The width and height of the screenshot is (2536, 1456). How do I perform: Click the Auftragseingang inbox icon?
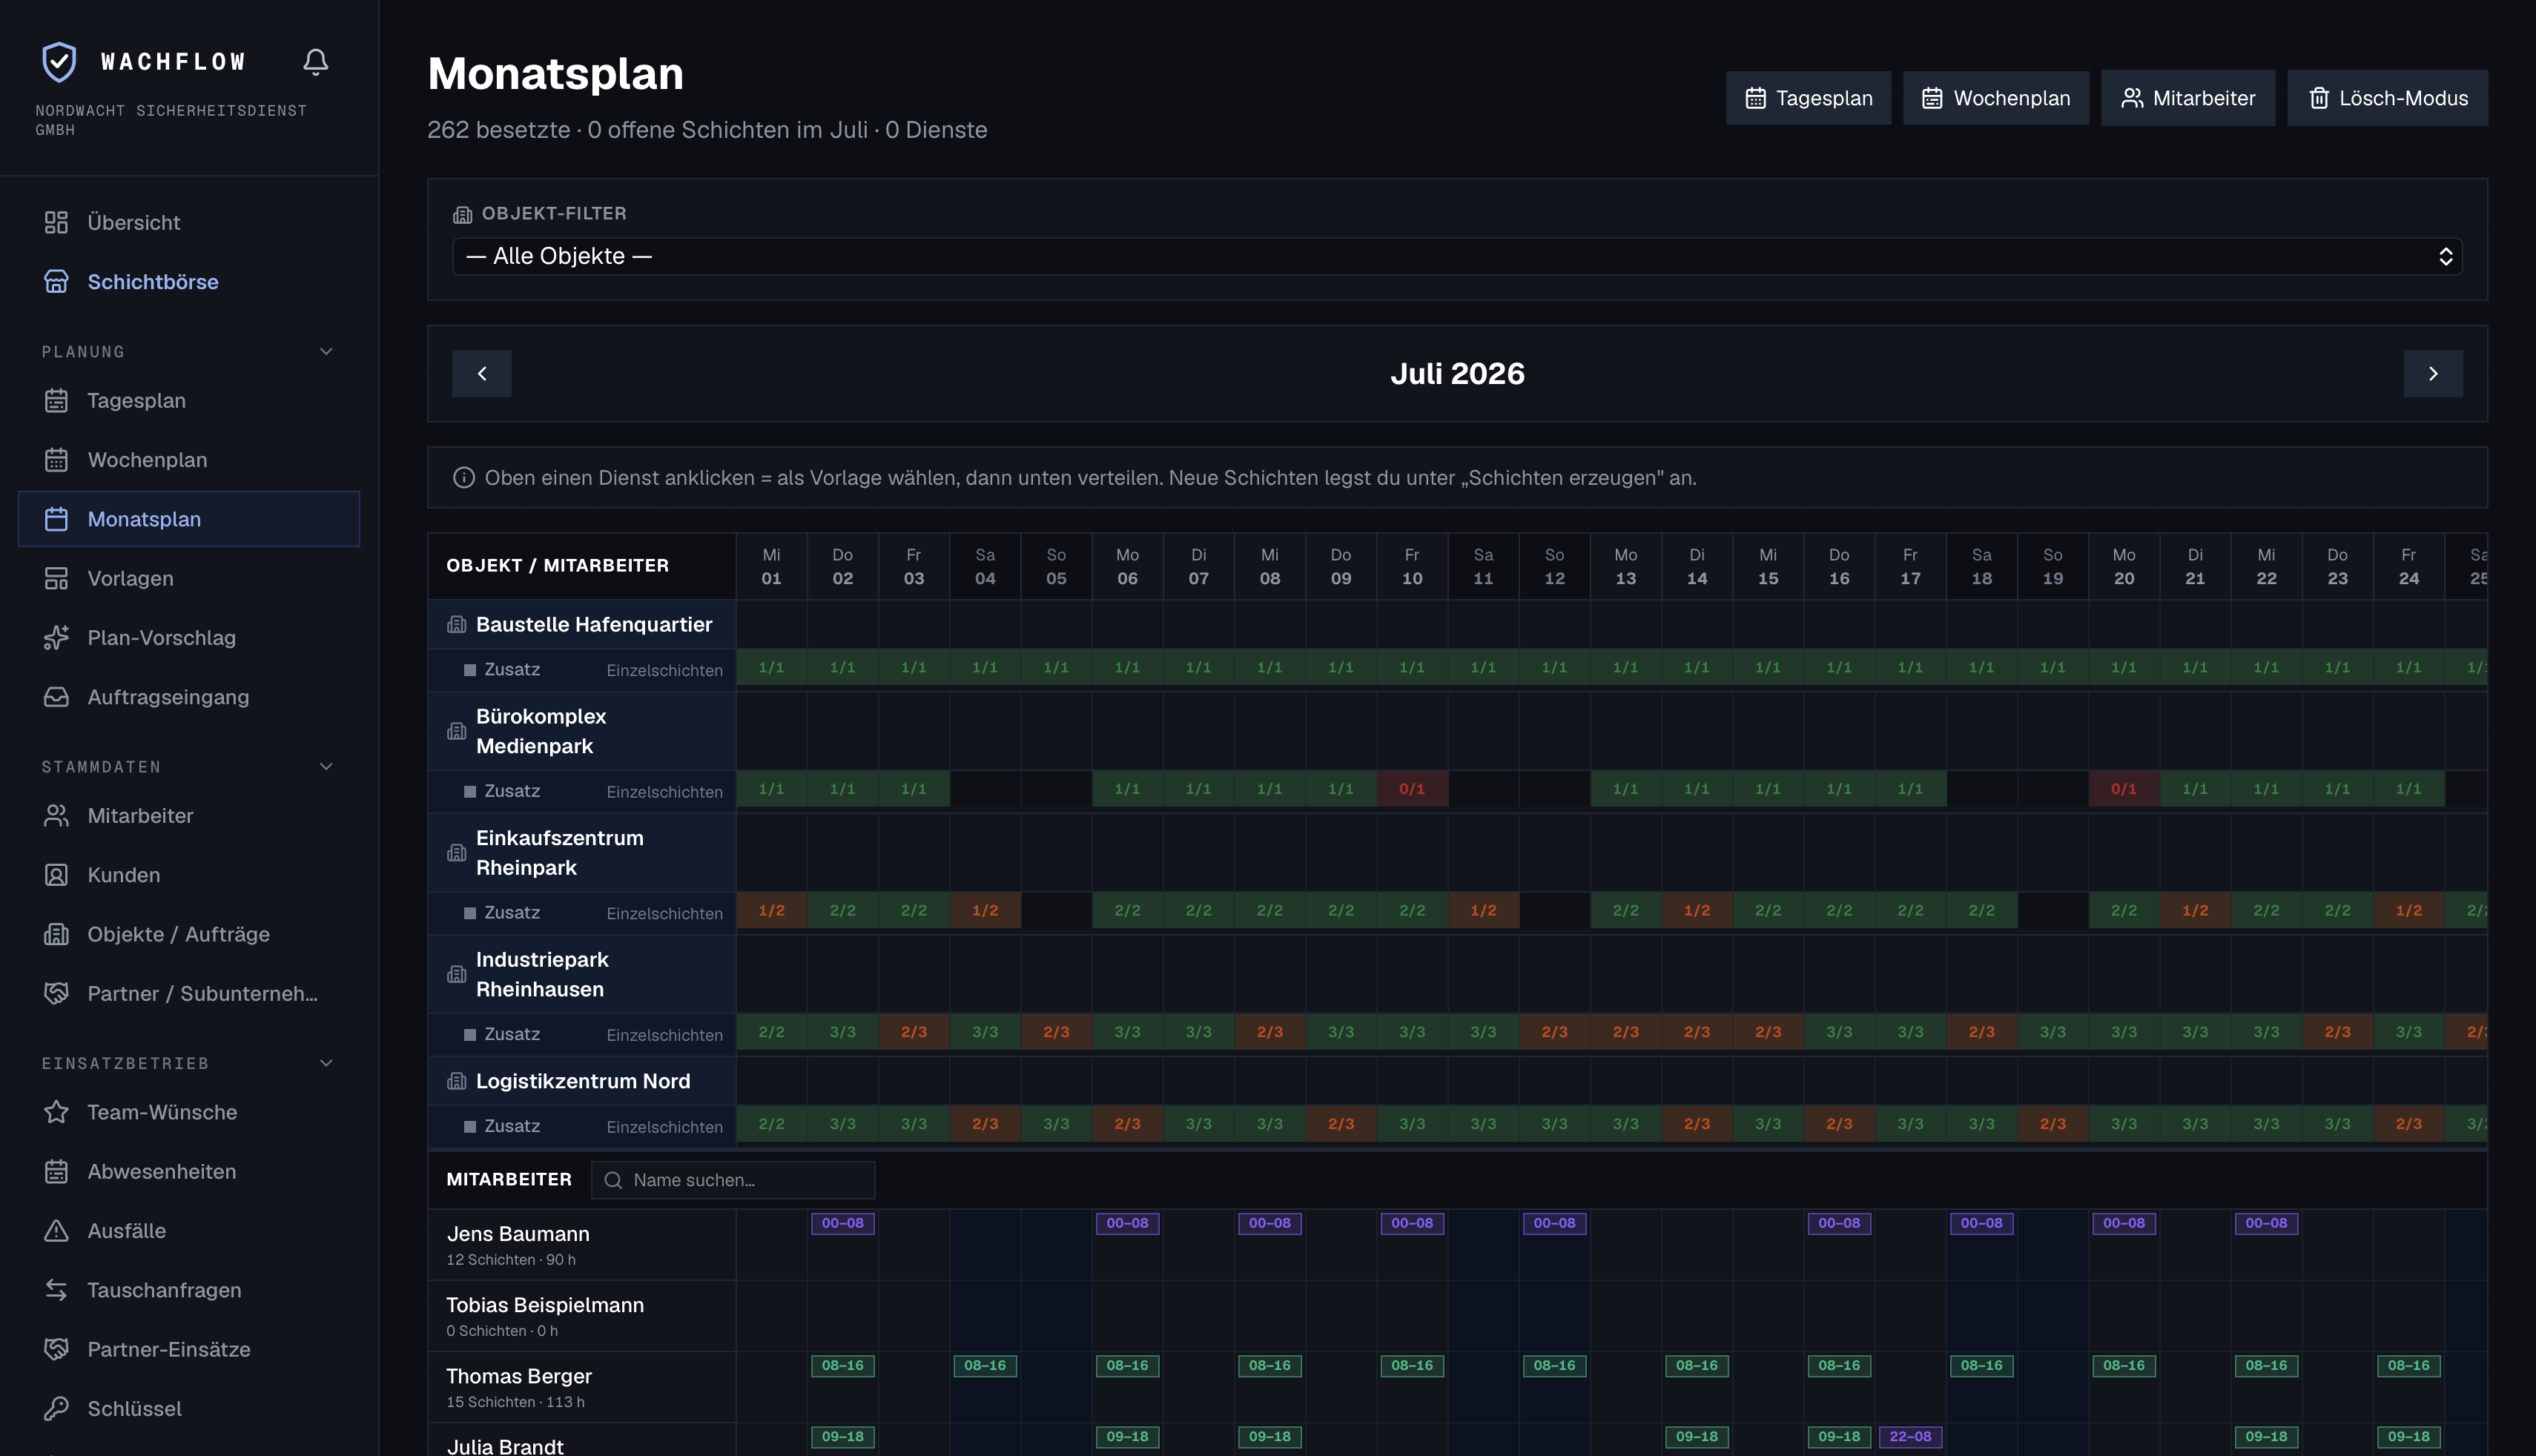(x=56, y=697)
